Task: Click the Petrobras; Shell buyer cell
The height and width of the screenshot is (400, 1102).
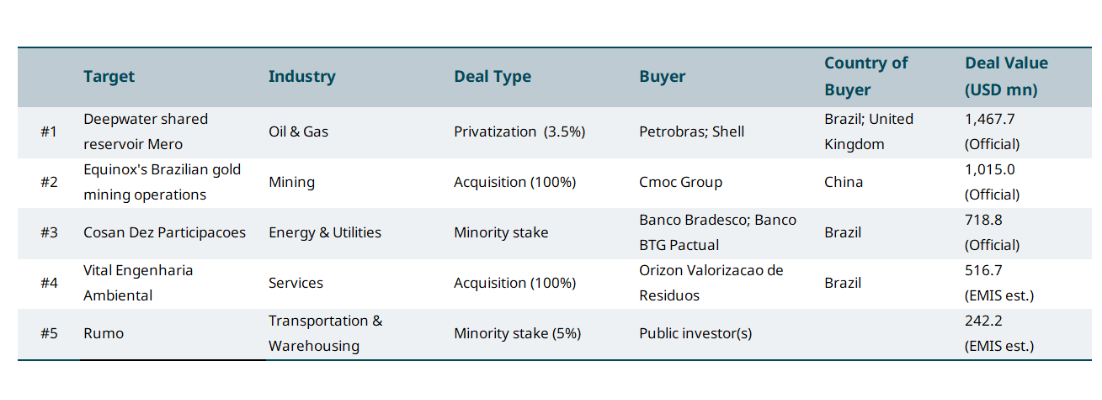Action: 691,131
